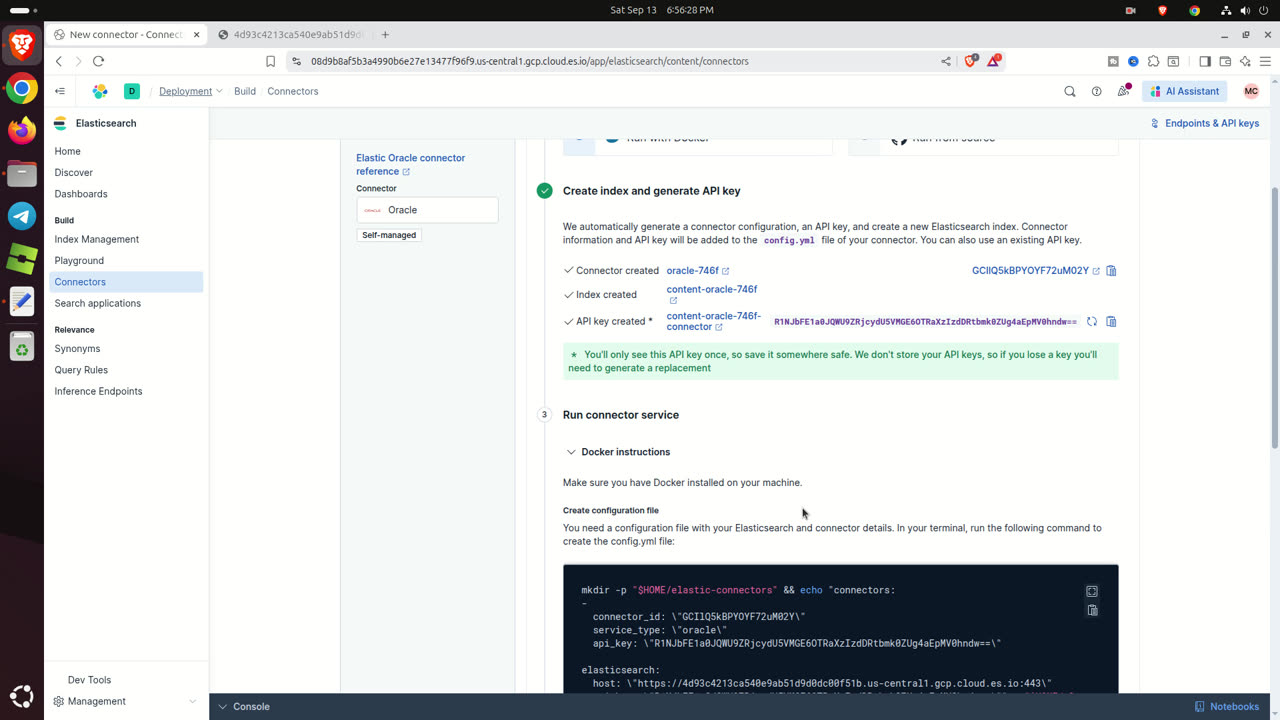
Task: Click the Self-managed badge
Action: tap(389, 235)
